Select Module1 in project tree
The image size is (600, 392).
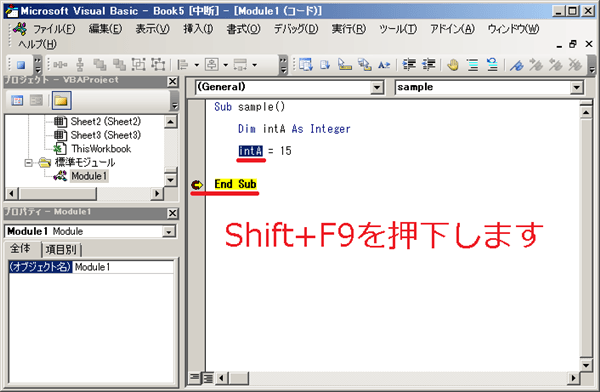(89, 176)
